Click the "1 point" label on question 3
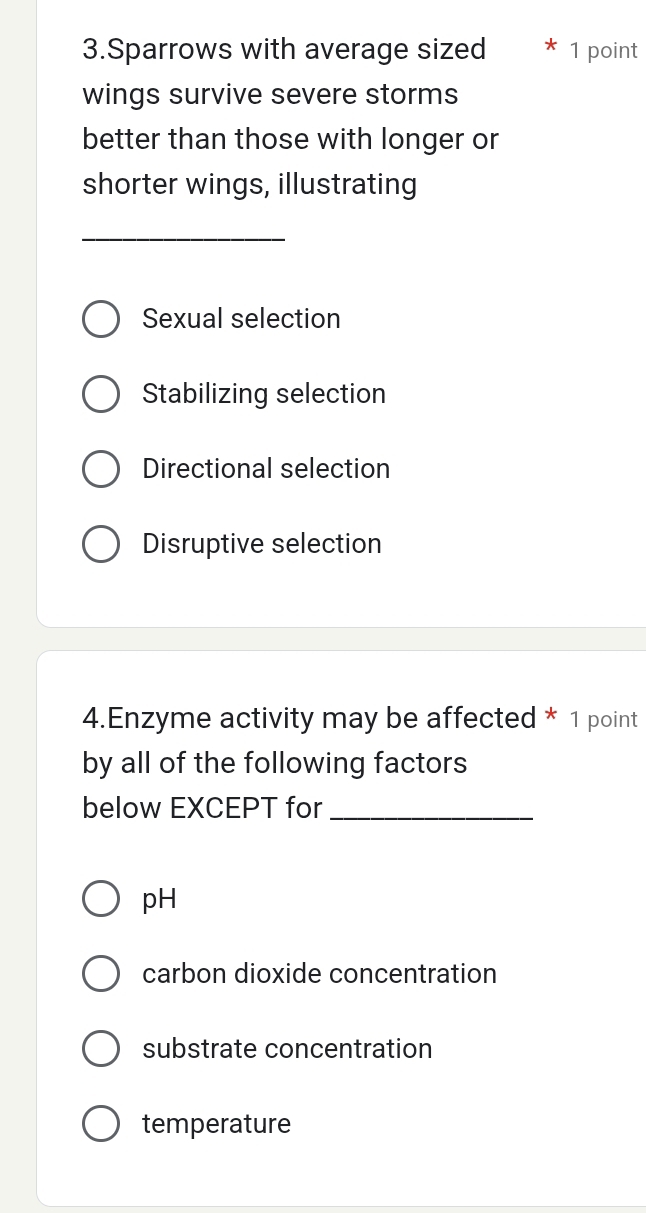The height and width of the screenshot is (1213, 646). (603, 49)
